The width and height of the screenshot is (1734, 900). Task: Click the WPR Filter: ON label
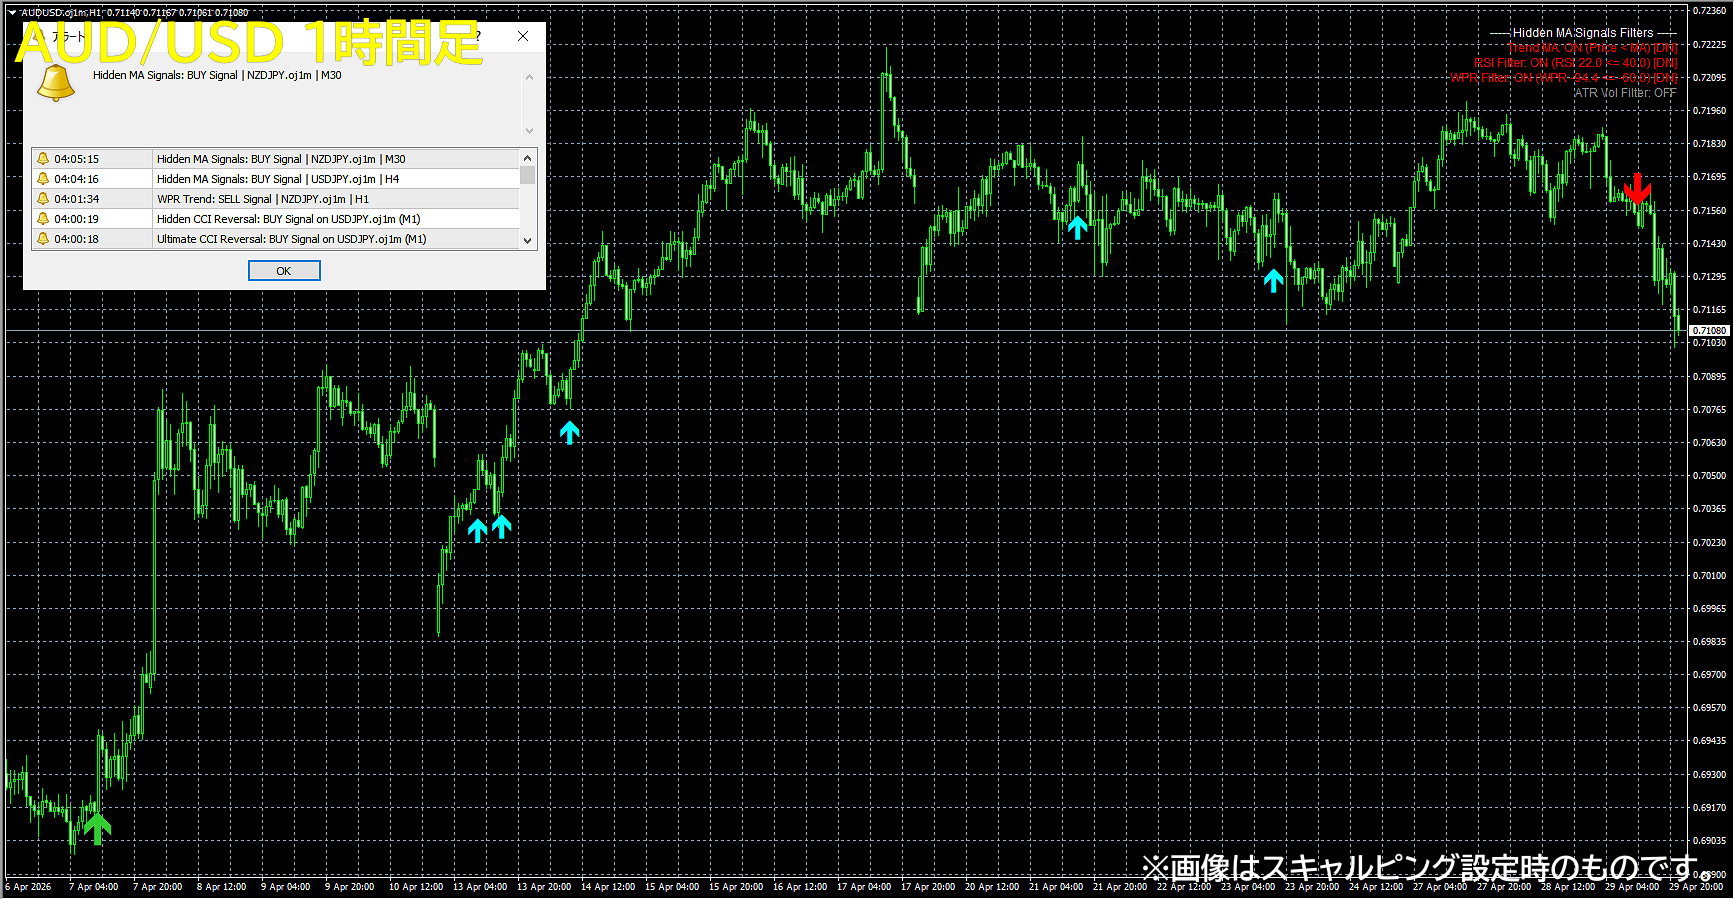1565,78
